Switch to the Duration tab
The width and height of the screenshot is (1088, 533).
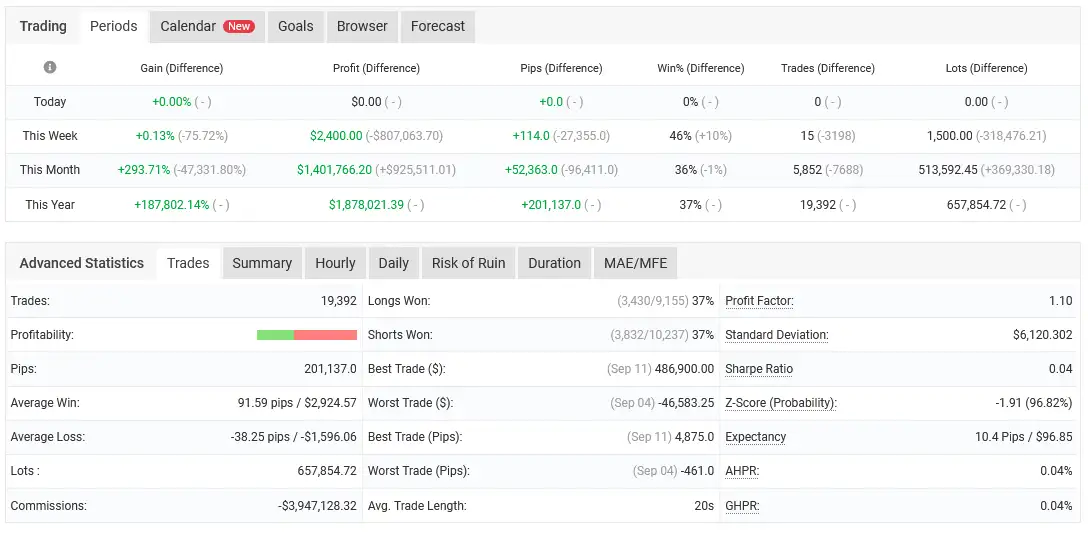pos(554,263)
